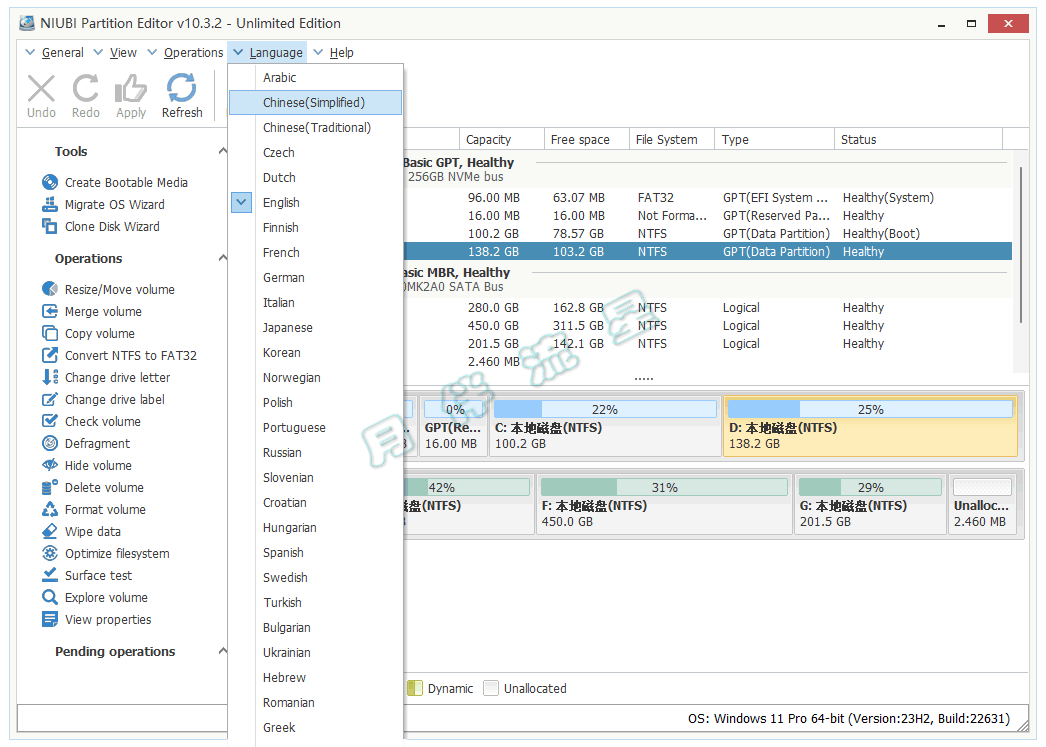Choose Delete volume operation
Viewport: 1046px width, 747px height.
pos(93,487)
